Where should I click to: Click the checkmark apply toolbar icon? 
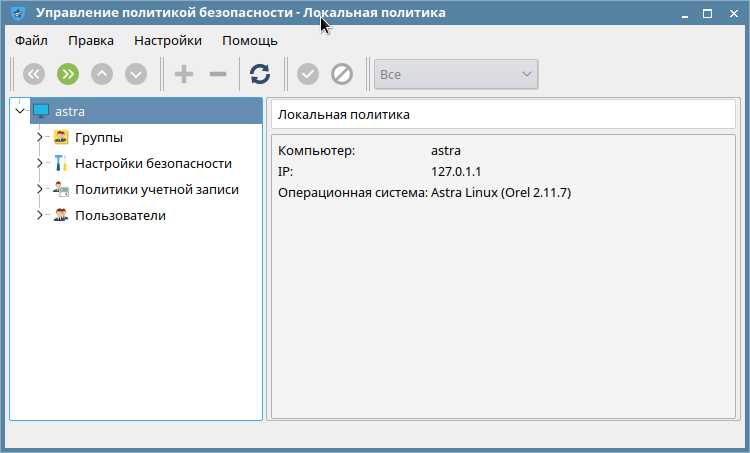[308, 74]
